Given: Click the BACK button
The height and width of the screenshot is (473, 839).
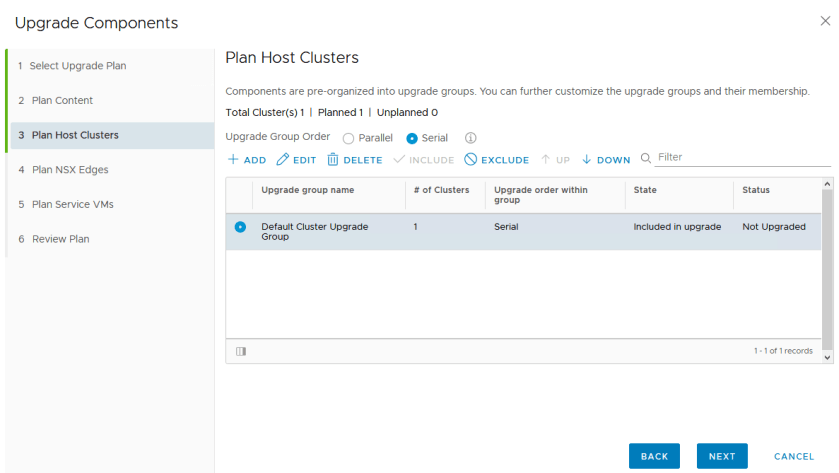Looking at the screenshot, I should [x=654, y=456].
